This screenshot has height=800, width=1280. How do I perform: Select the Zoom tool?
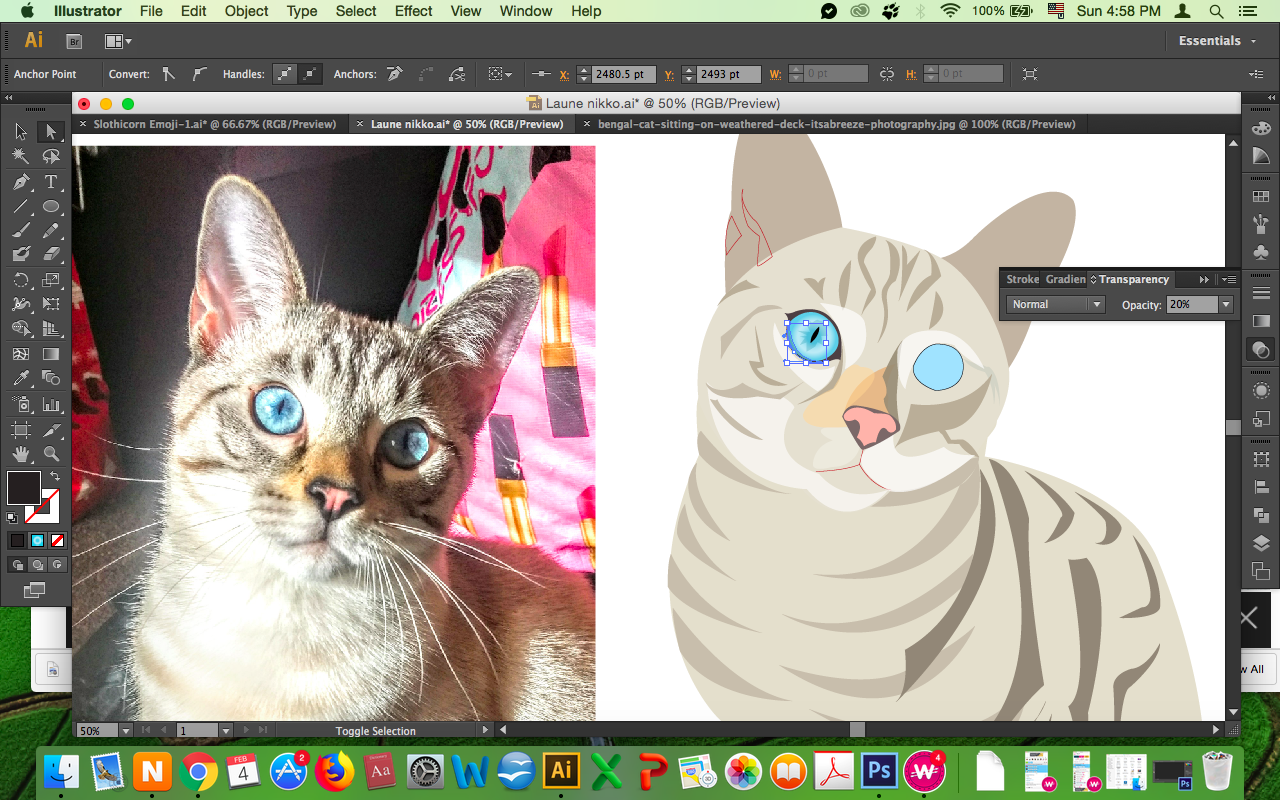click(51, 454)
